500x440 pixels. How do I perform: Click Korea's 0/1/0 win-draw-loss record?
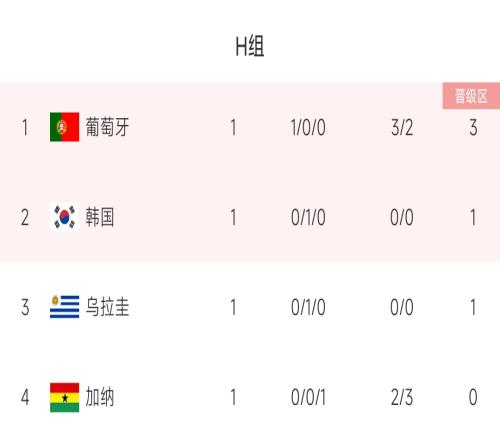[x=308, y=218]
